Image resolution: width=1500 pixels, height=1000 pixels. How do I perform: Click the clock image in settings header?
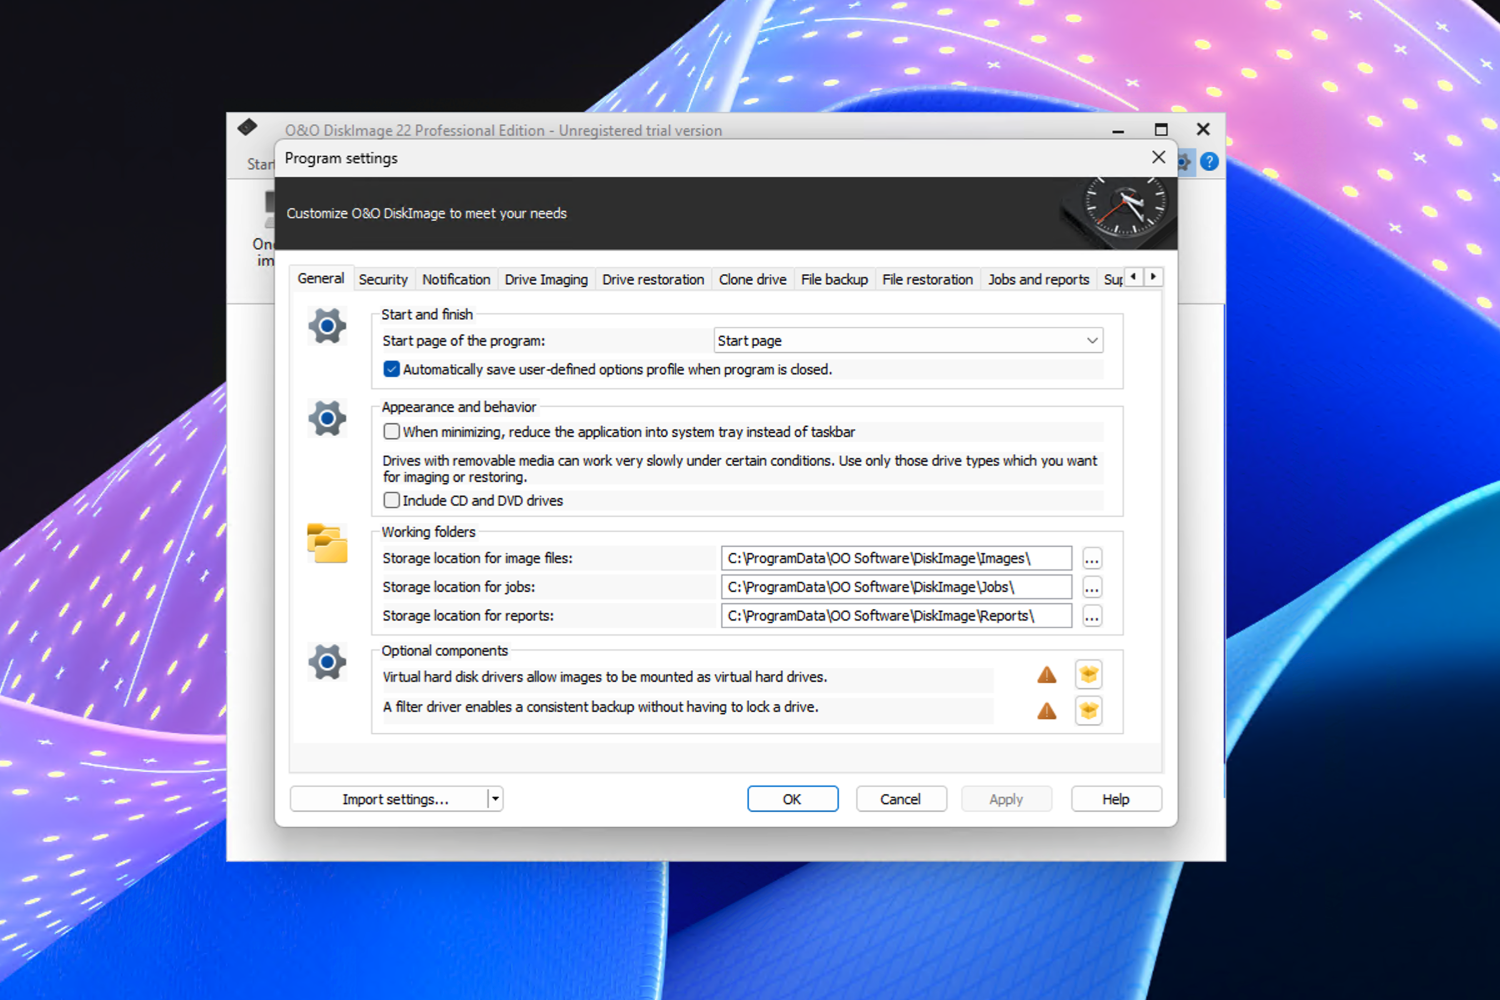click(x=1119, y=213)
